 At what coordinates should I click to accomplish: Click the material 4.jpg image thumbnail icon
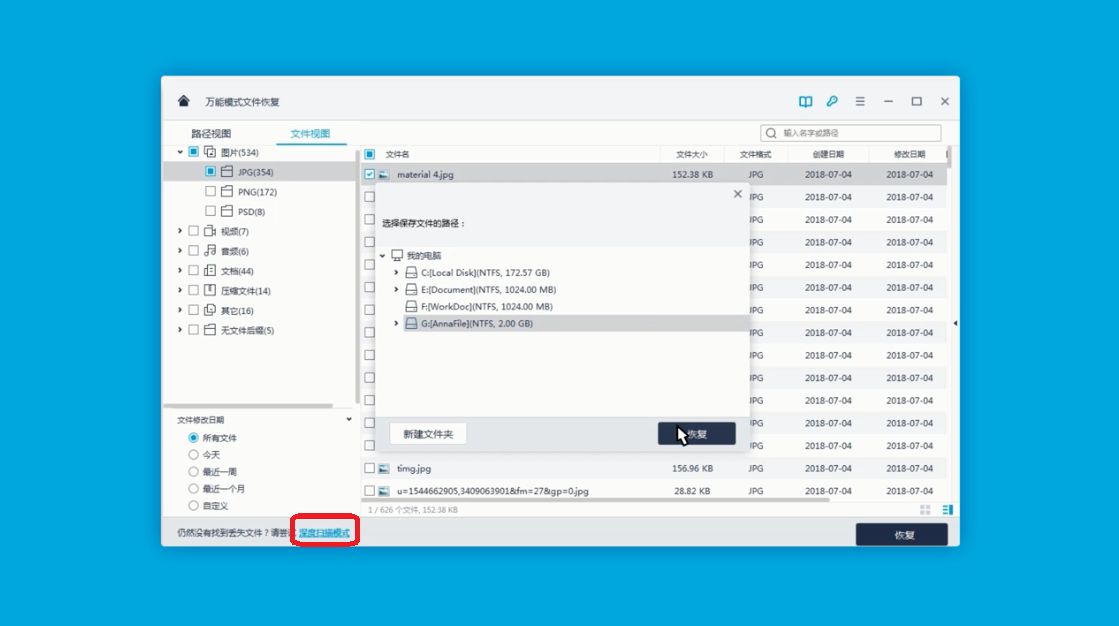(384, 174)
